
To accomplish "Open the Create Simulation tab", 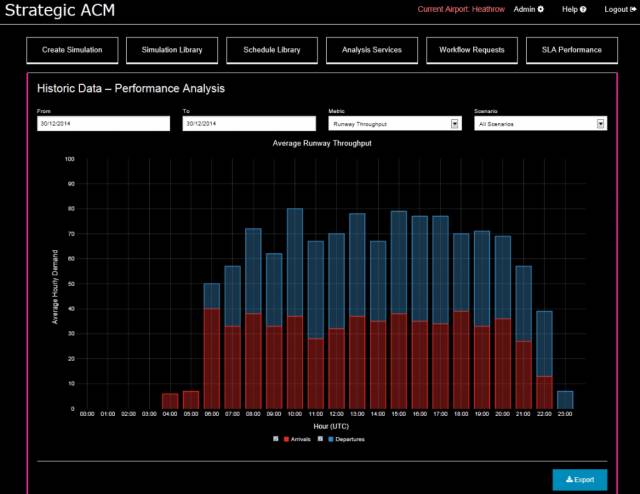I will 72,50.
